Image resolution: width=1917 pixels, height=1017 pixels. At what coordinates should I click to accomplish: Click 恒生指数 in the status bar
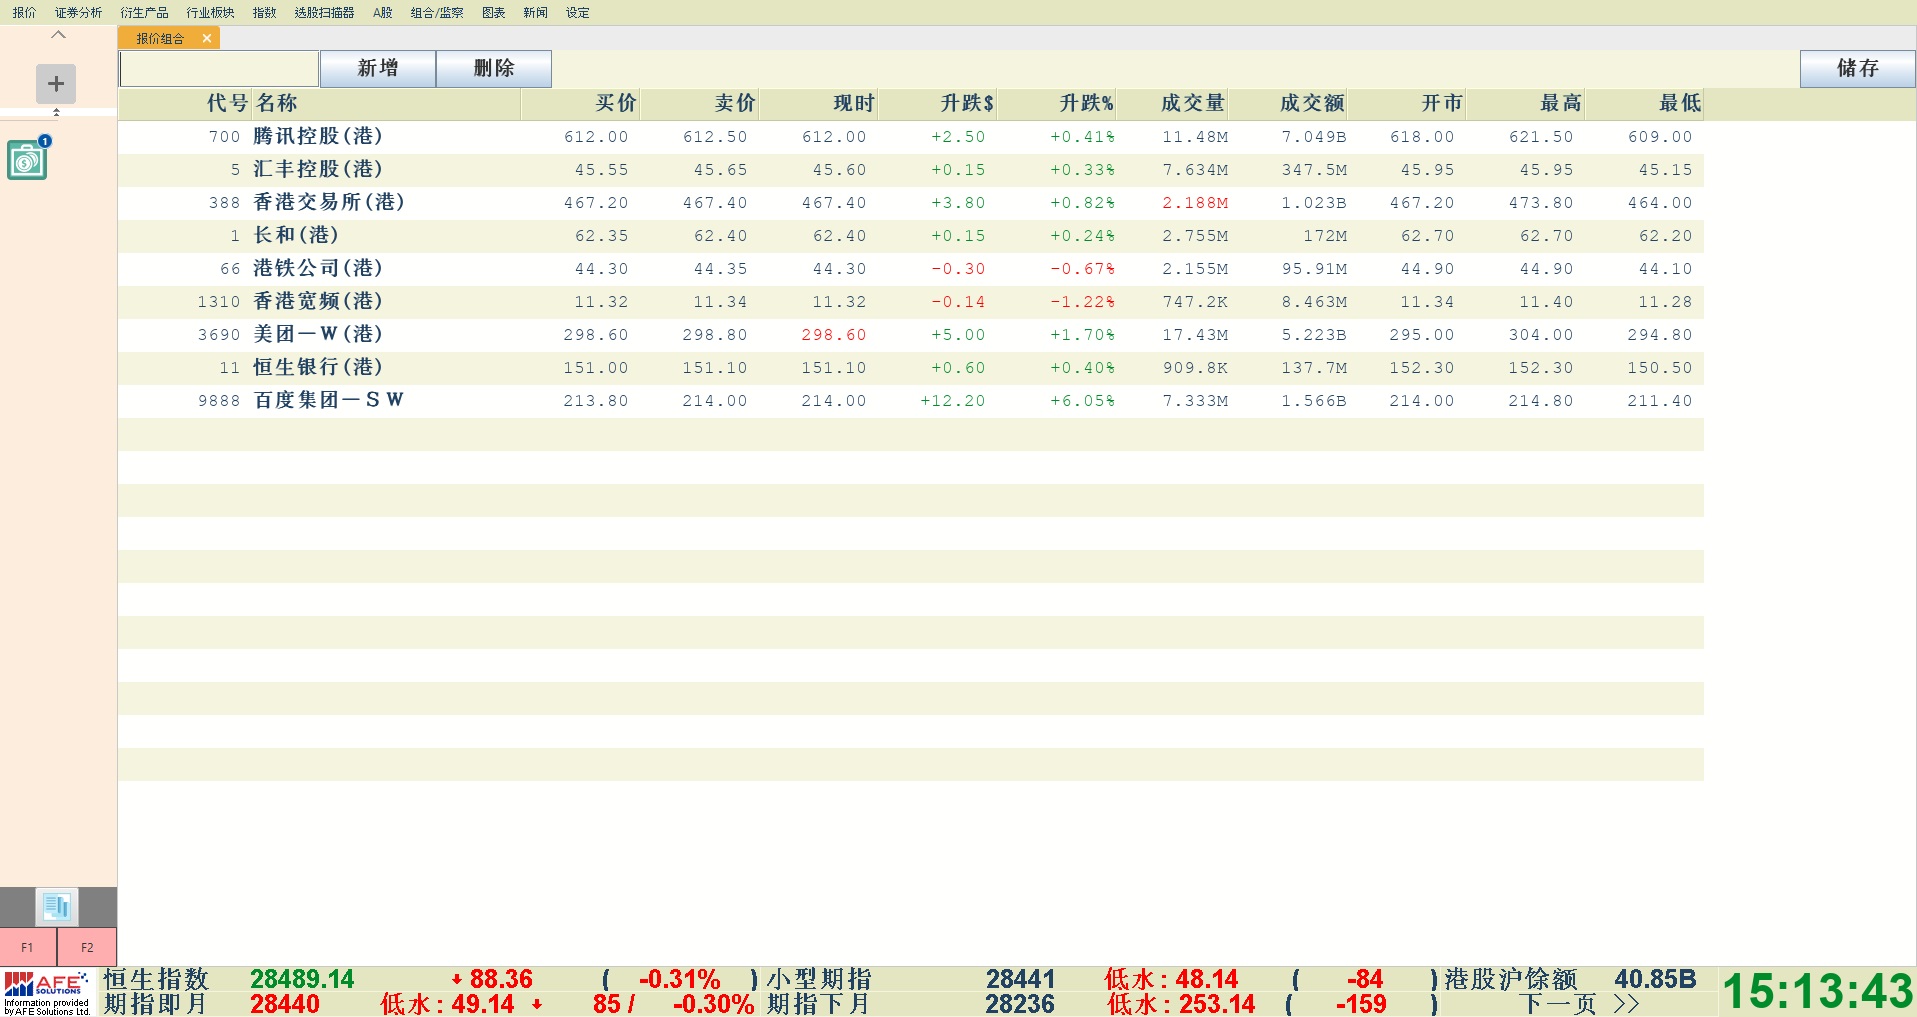click(156, 979)
